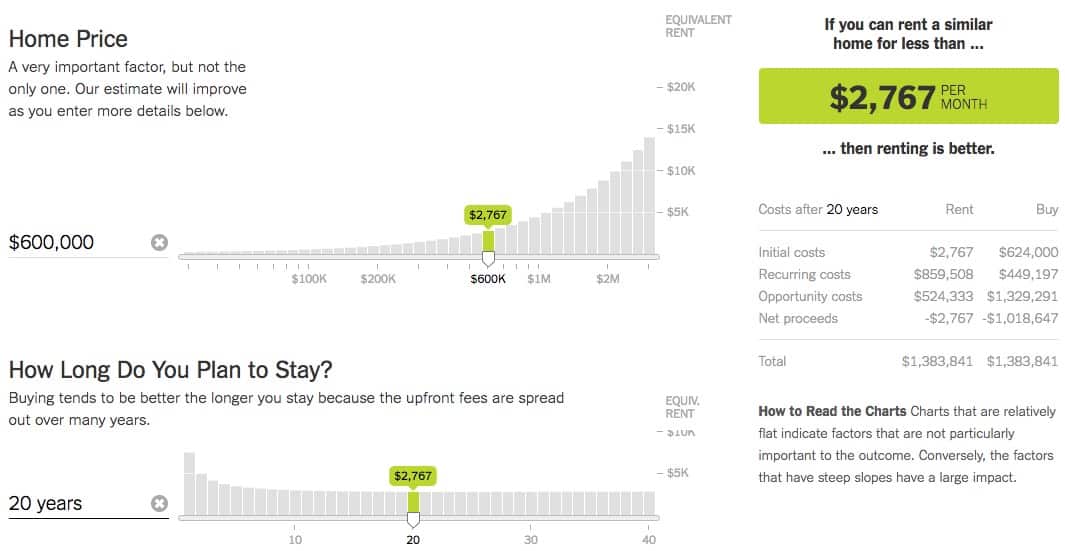The height and width of the screenshot is (551, 1065).
Task: Click the first tall bar in stay chart
Action: [189, 484]
